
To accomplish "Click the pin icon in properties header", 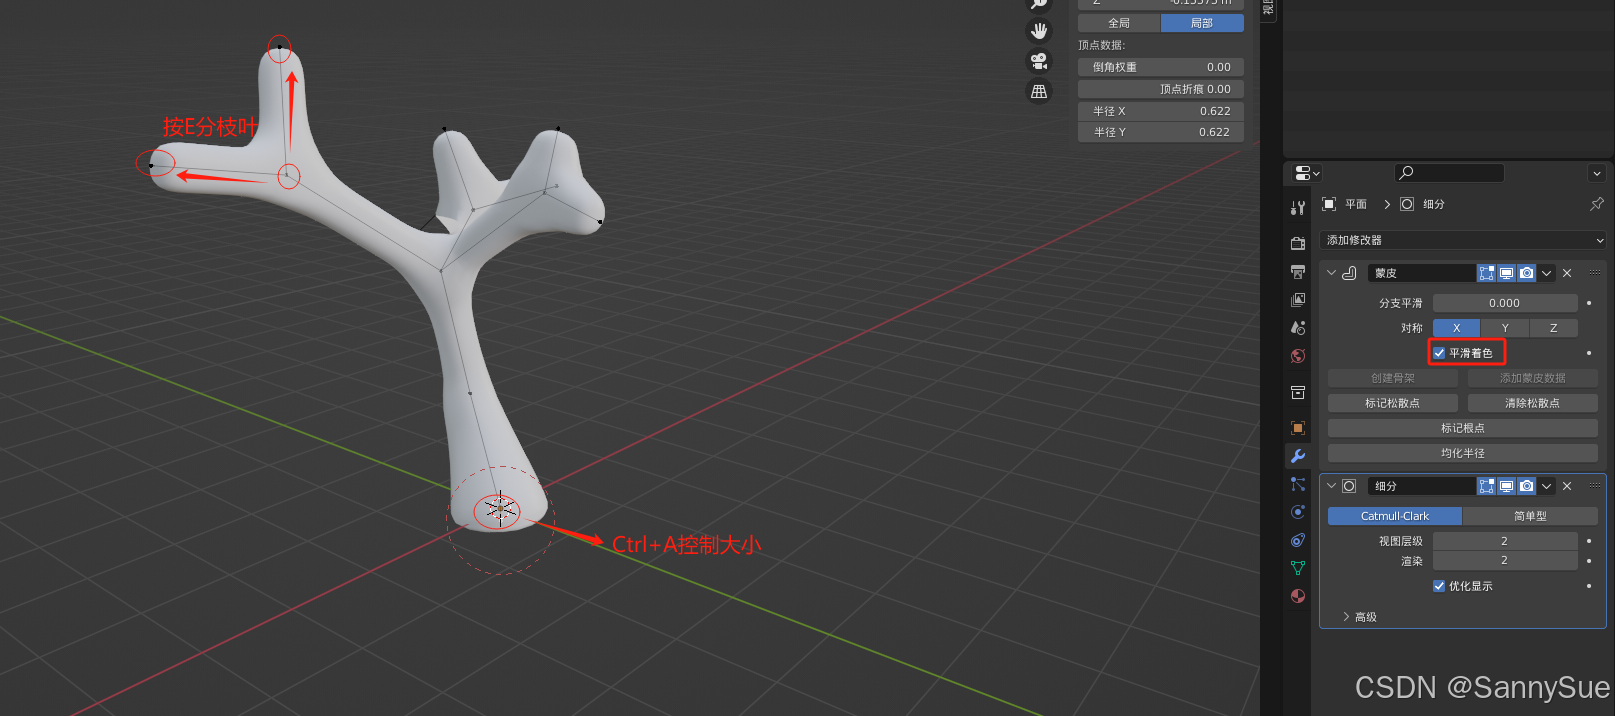I will pos(1596,204).
